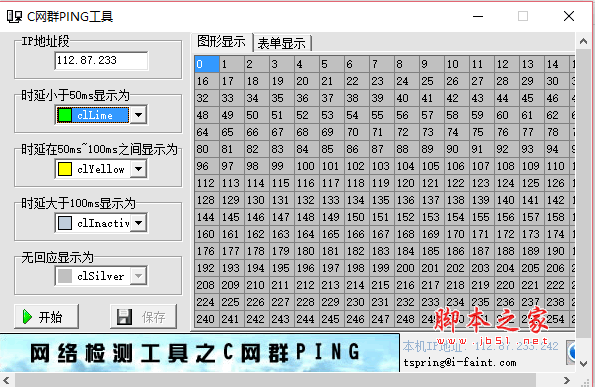Select grid cell 213
This screenshot has width=595, height=387.
pyautogui.click(x=332, y=285)
